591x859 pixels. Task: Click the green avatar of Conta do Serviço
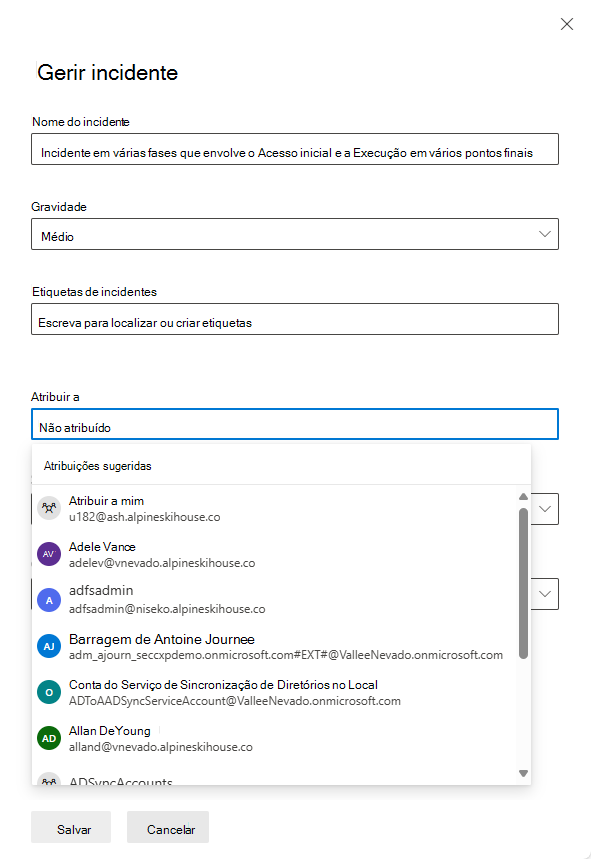point(49,692)
